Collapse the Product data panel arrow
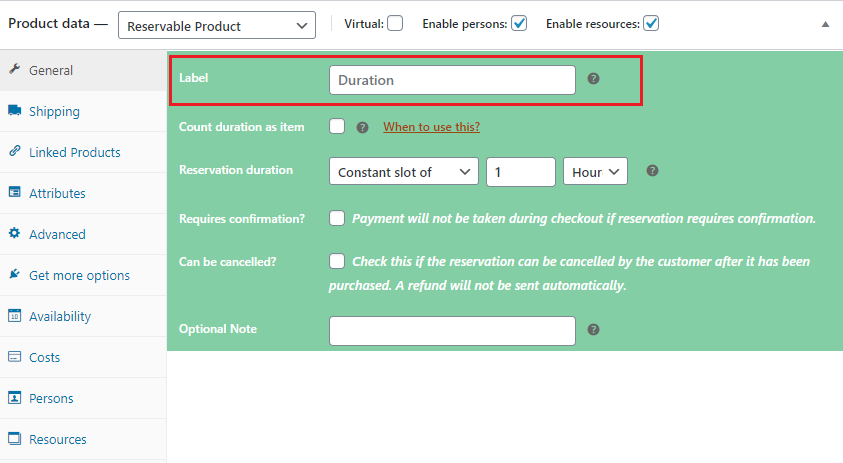Image resolution: width=843 pixels, height=463 pixels. (x=825, y=24)
